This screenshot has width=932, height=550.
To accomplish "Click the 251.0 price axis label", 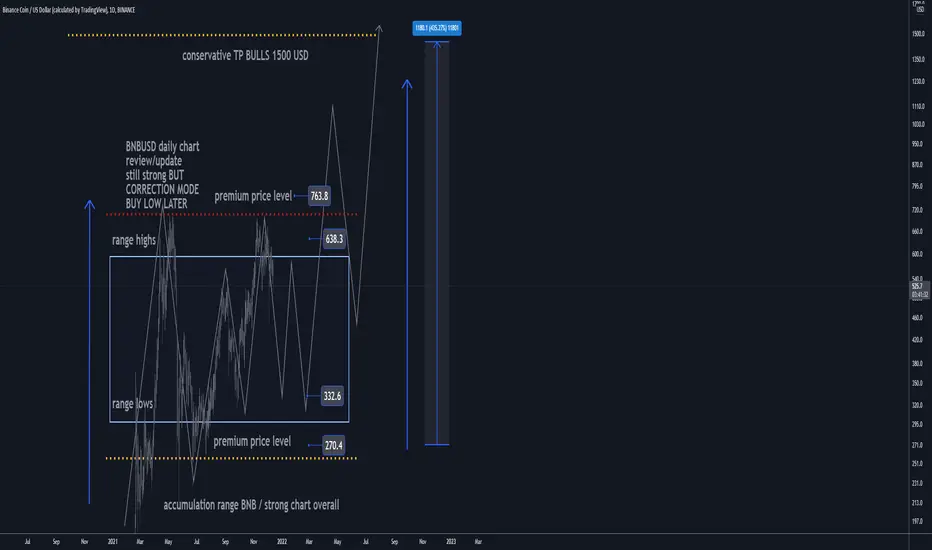I will coord(917,463).
